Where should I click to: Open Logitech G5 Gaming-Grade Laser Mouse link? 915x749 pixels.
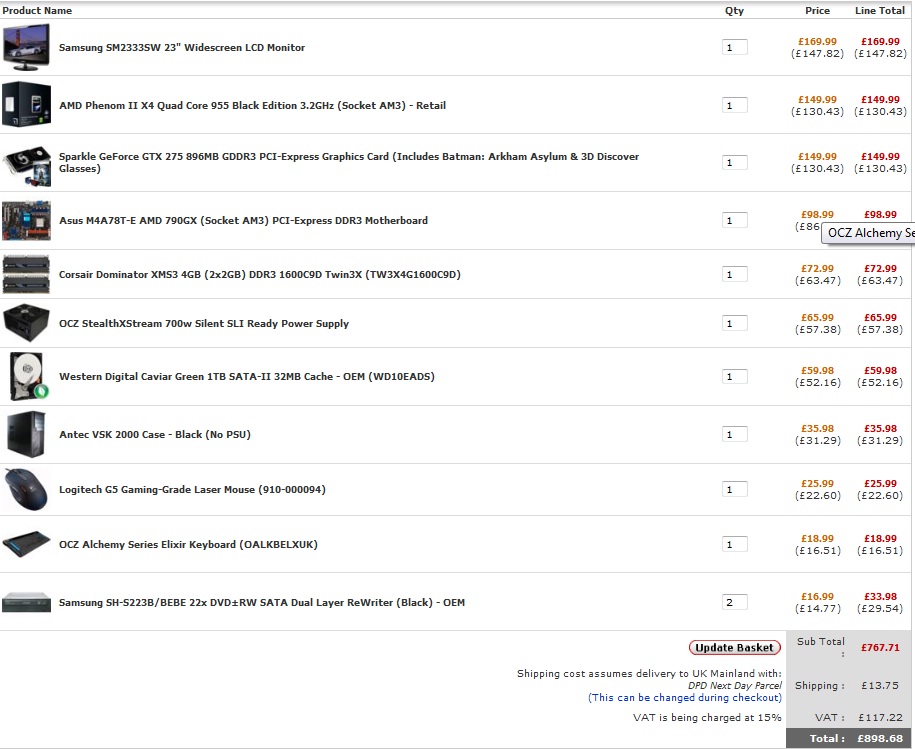coord(192,489)
